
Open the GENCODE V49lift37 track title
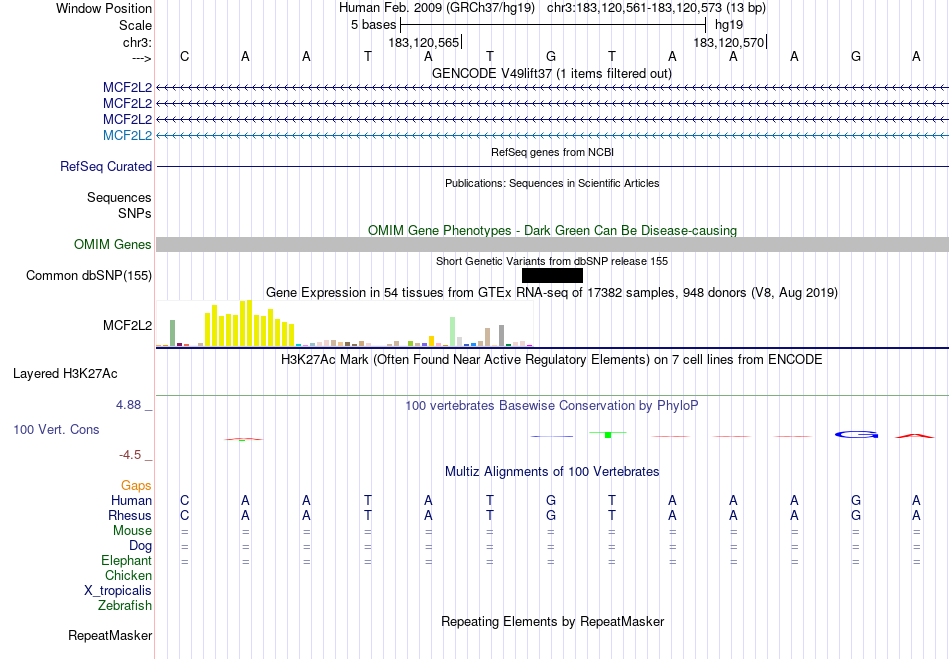(551, 73)
